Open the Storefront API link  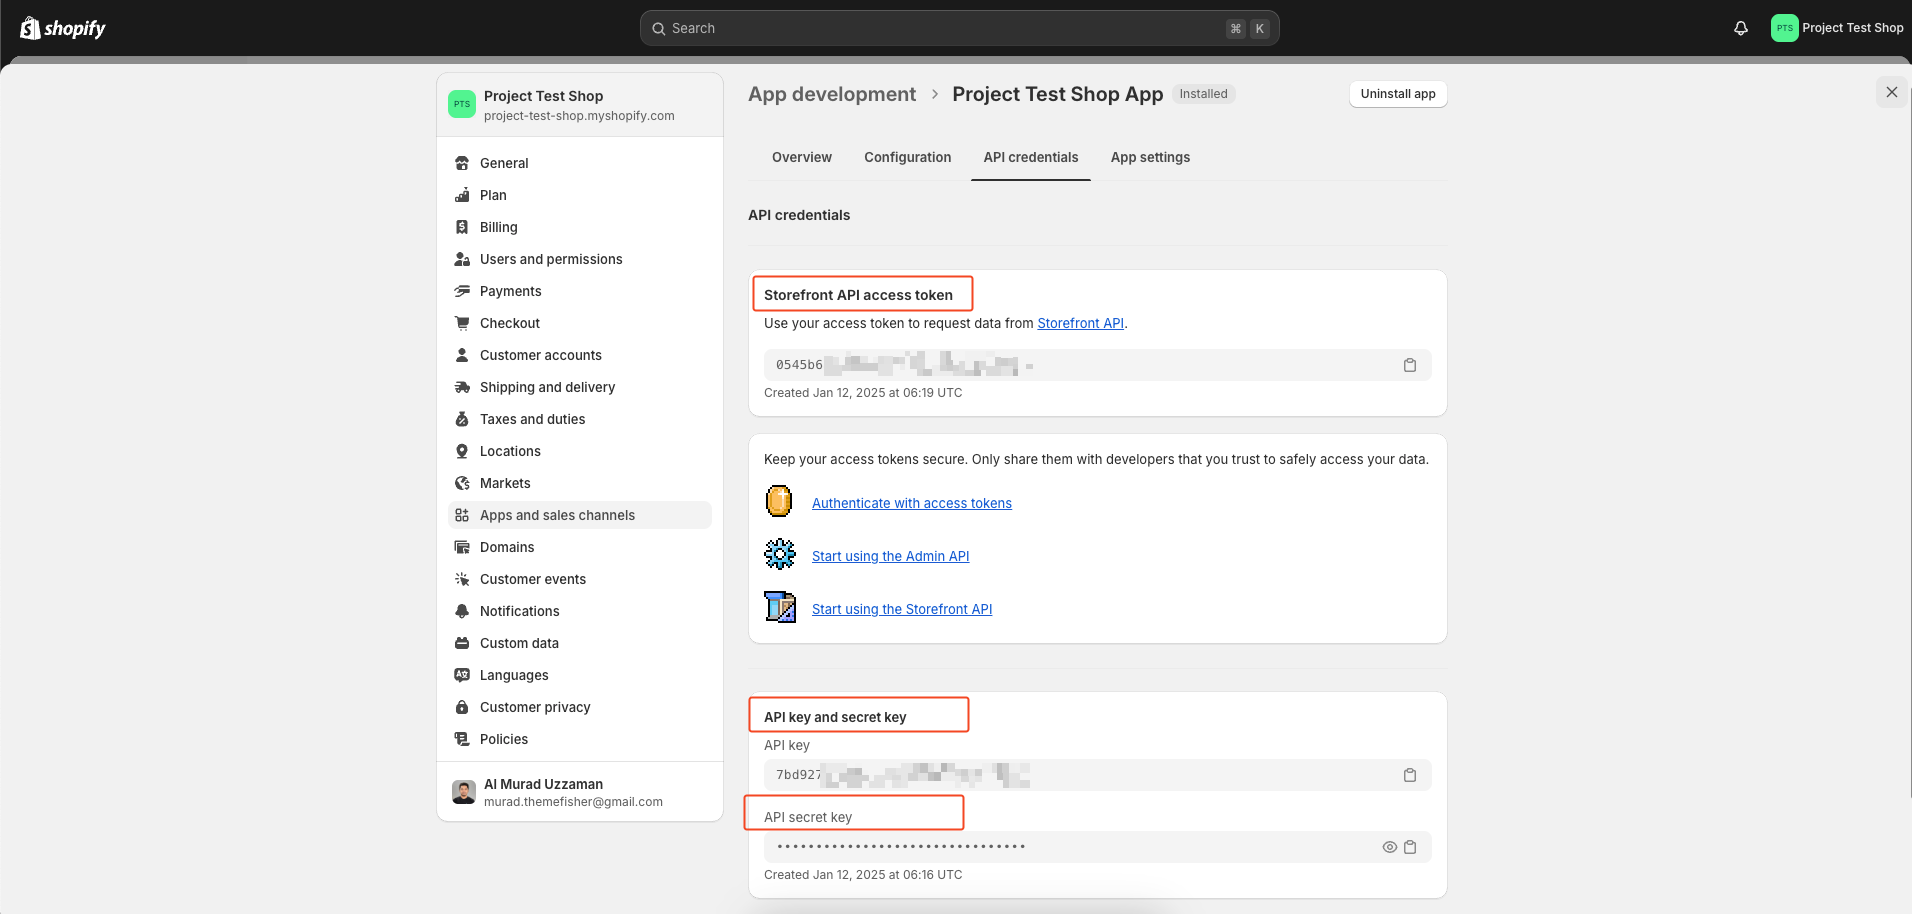[x=1080, y=323]
